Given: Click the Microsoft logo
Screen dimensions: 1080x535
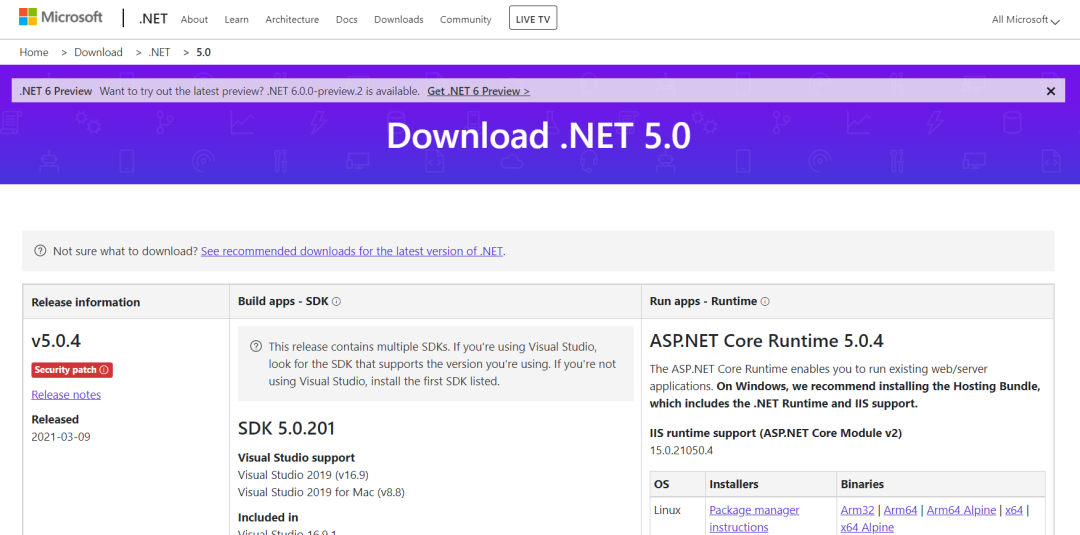Looking at the screenshot, I should tap(60, 18).
